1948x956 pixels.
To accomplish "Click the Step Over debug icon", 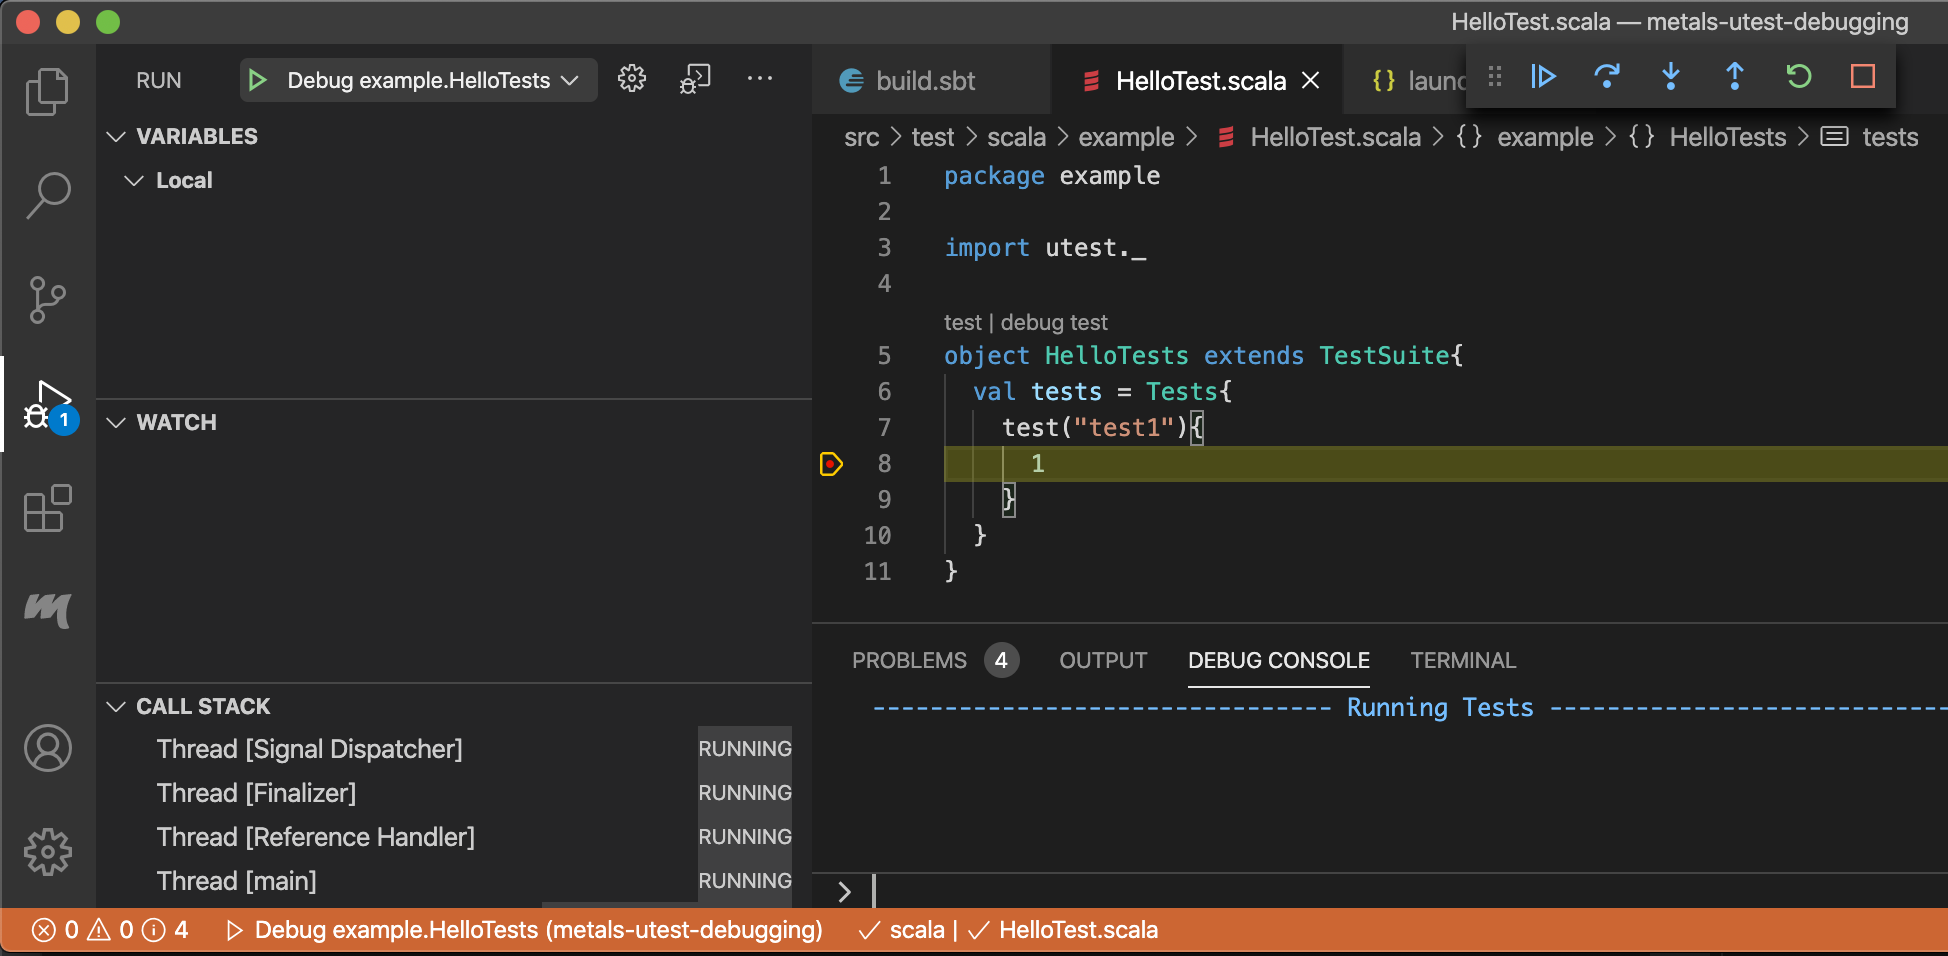I will pyautogui.click(x=1607, y=77).
